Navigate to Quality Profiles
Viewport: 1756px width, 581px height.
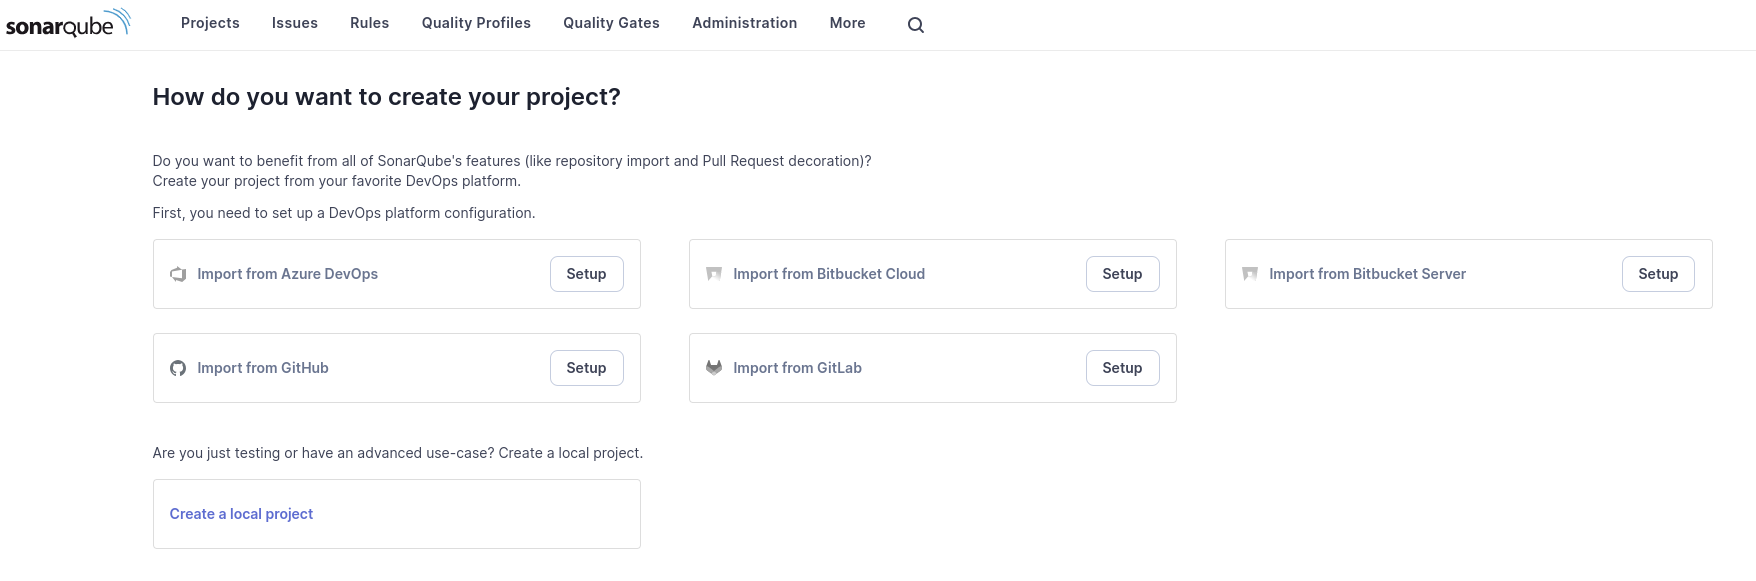(x=476, y=23)
